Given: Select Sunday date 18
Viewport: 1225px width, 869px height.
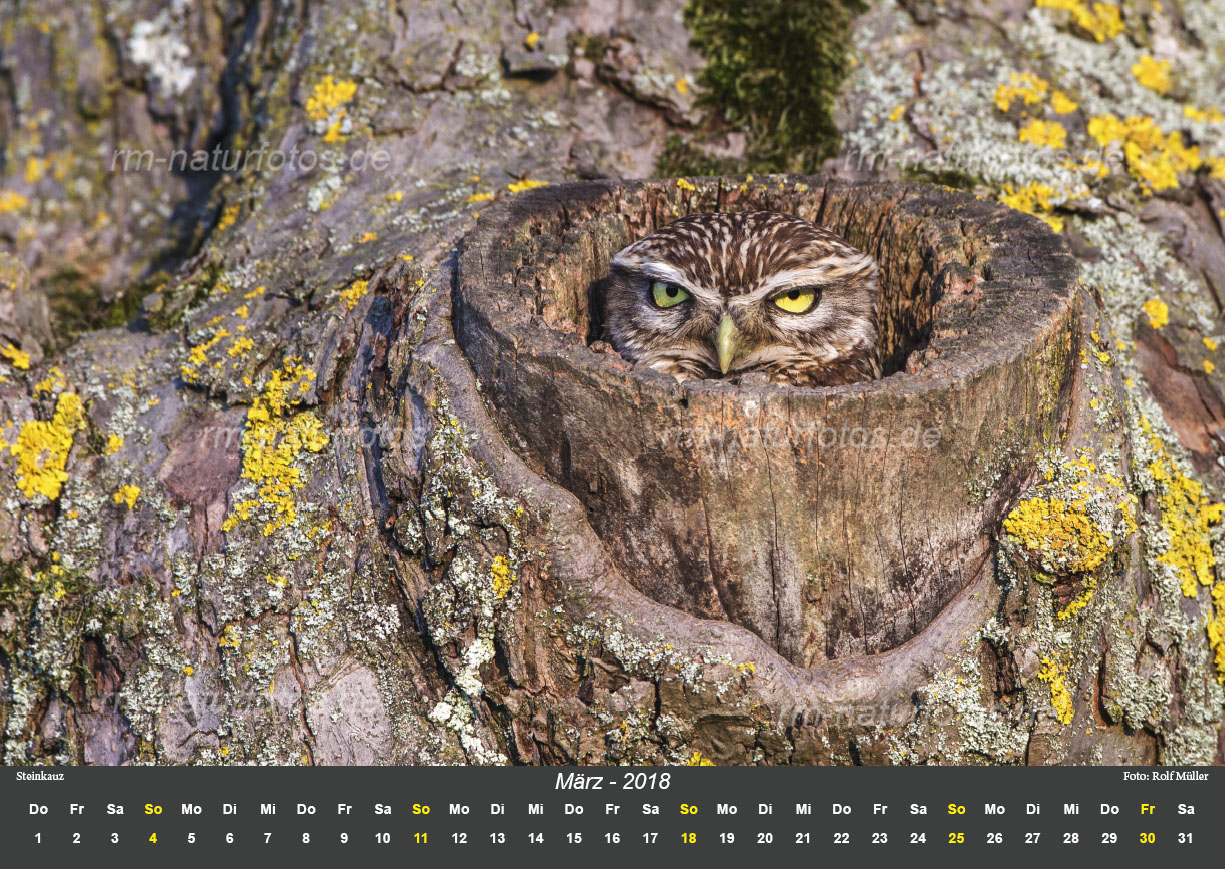Looking at the screenshot, I should (688, 840).
